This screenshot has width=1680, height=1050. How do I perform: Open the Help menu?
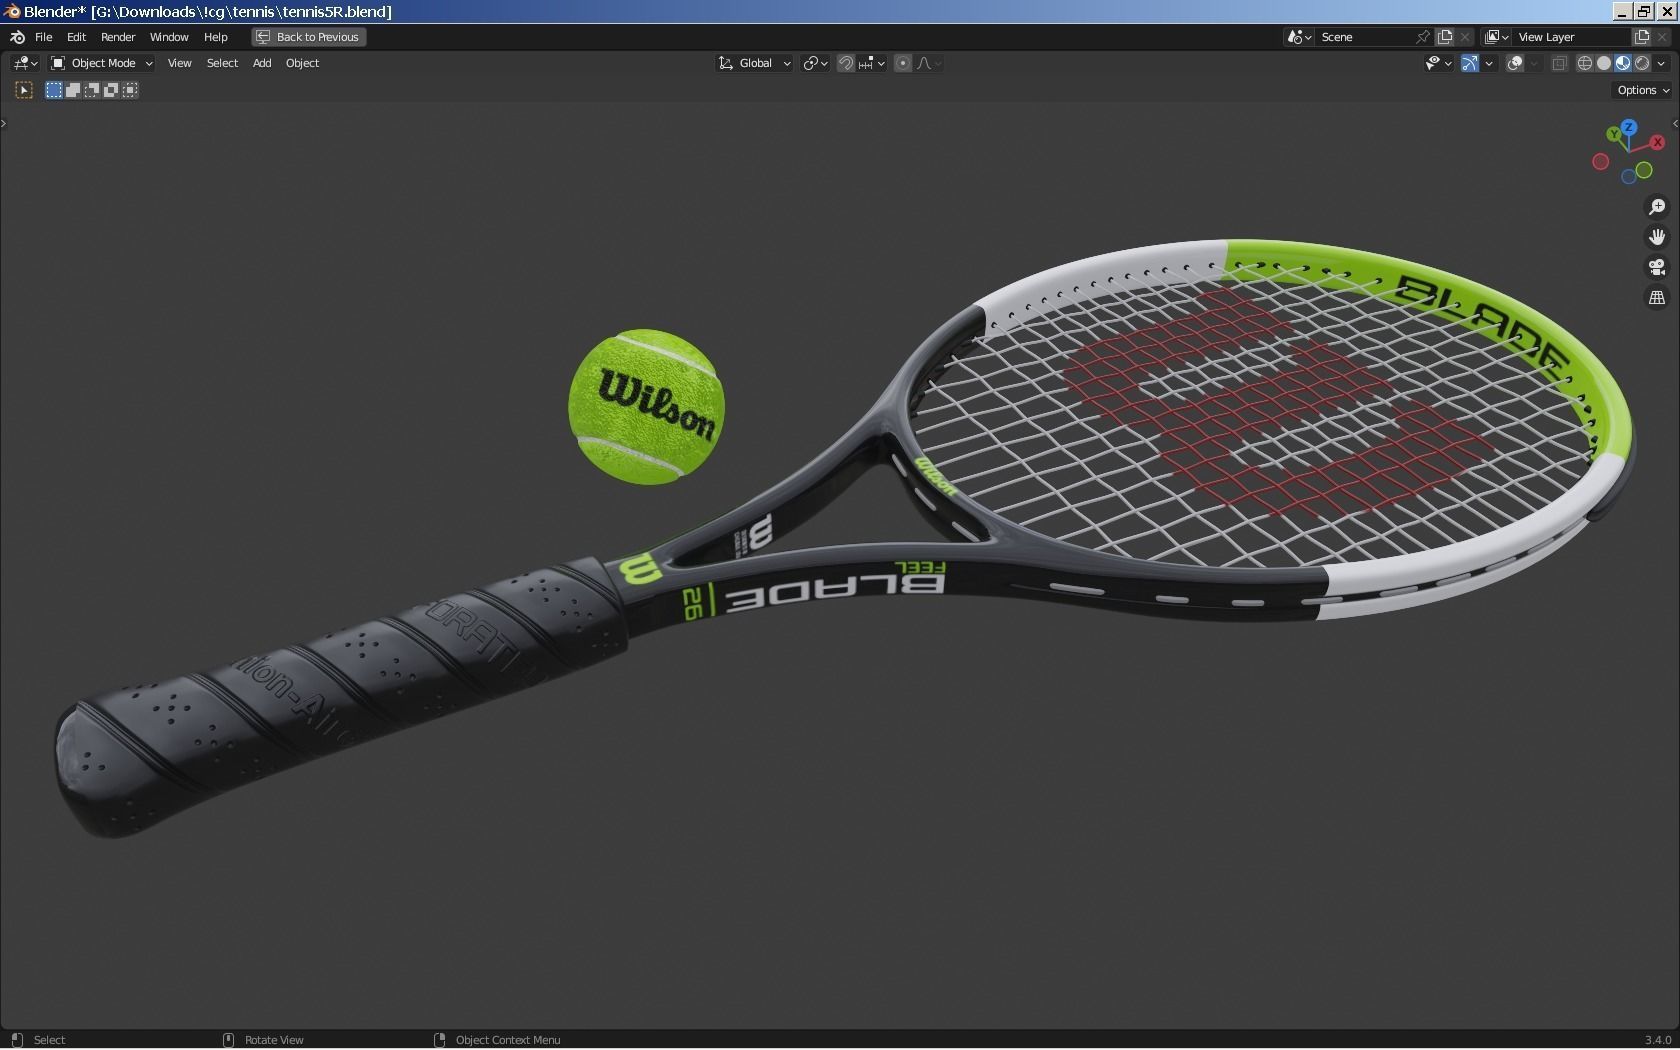pos(216,37)
